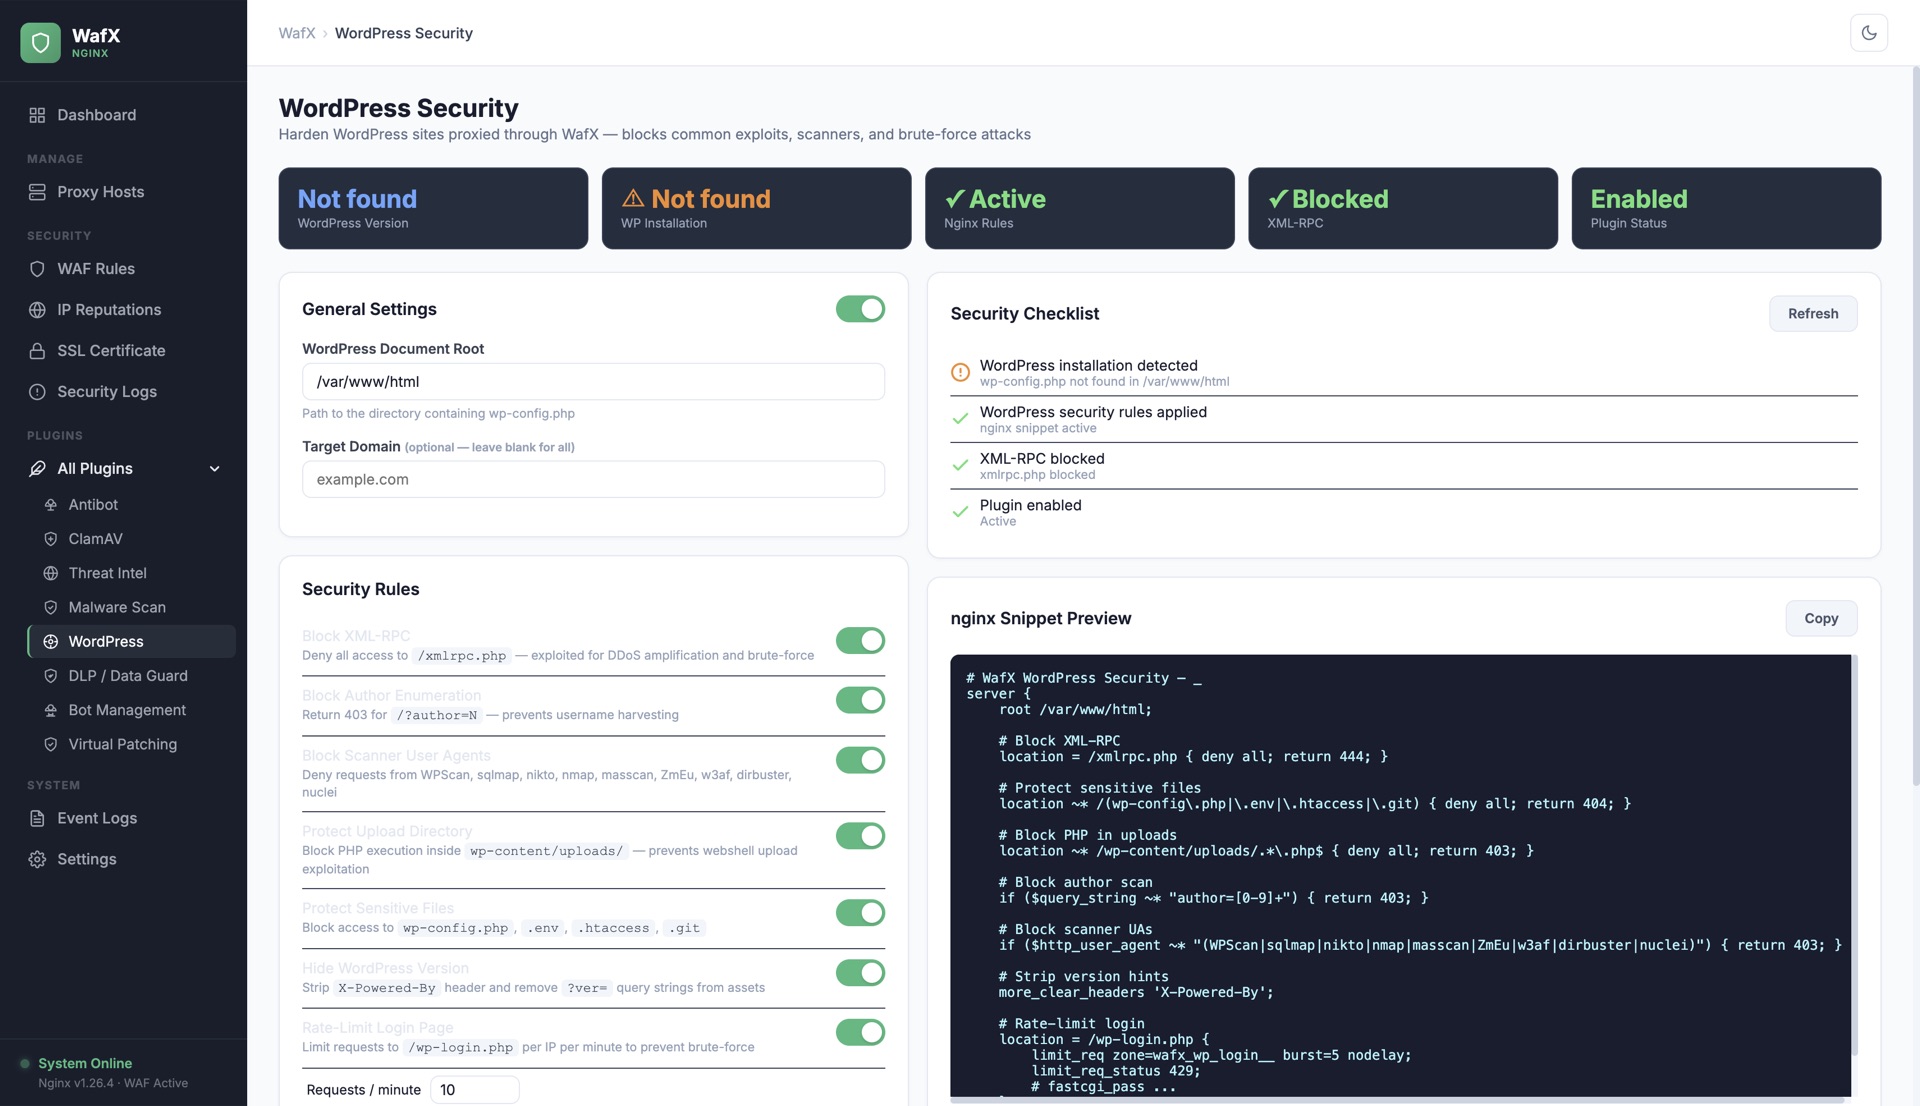Screen dimensions: 1920x1106
Task: Copy the nginx snippet
Action: [x=1820, y=618]
